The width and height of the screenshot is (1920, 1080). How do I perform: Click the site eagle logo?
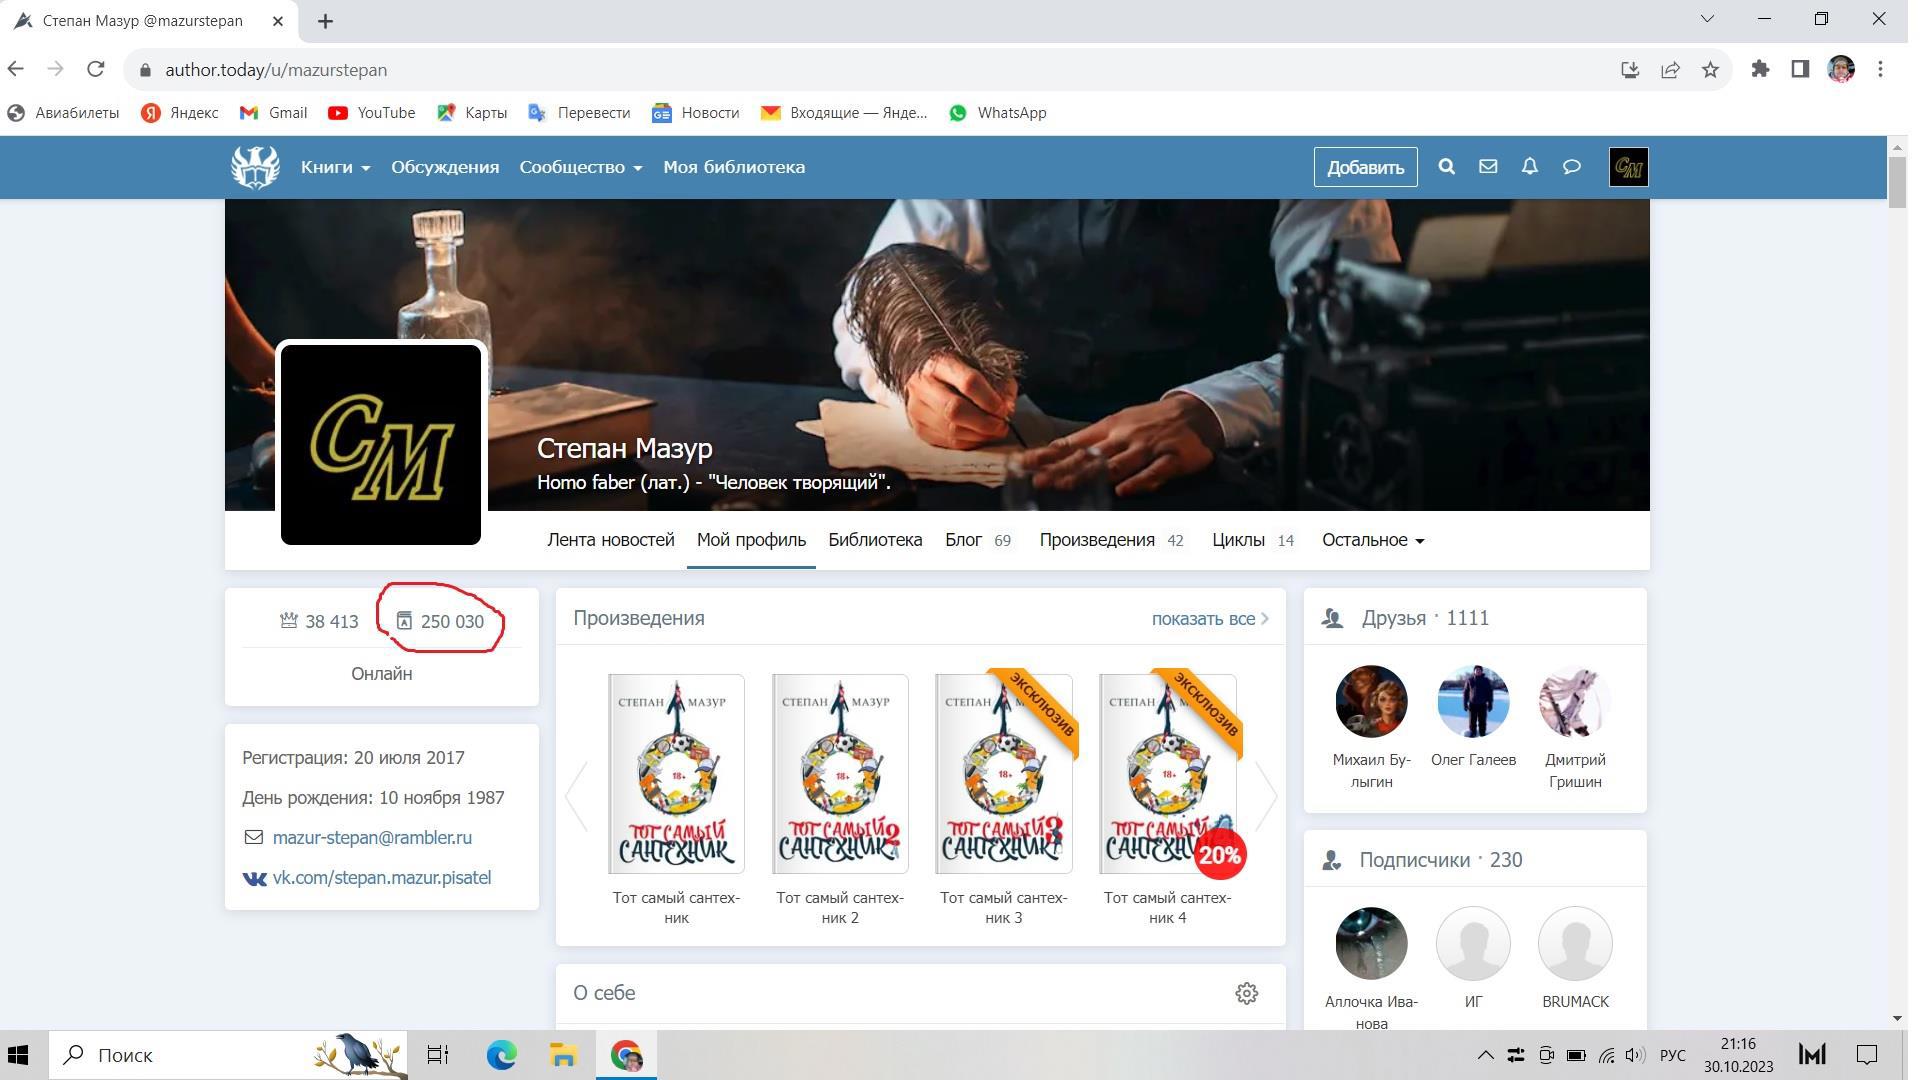coord(255,167)
